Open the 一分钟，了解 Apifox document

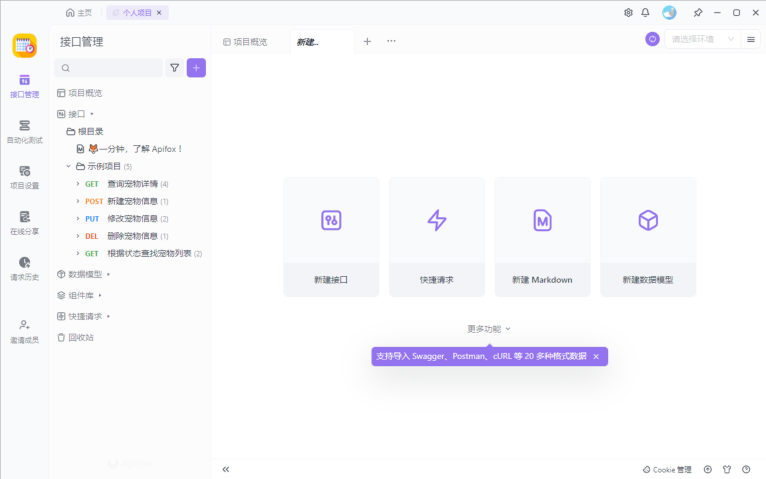129,149
